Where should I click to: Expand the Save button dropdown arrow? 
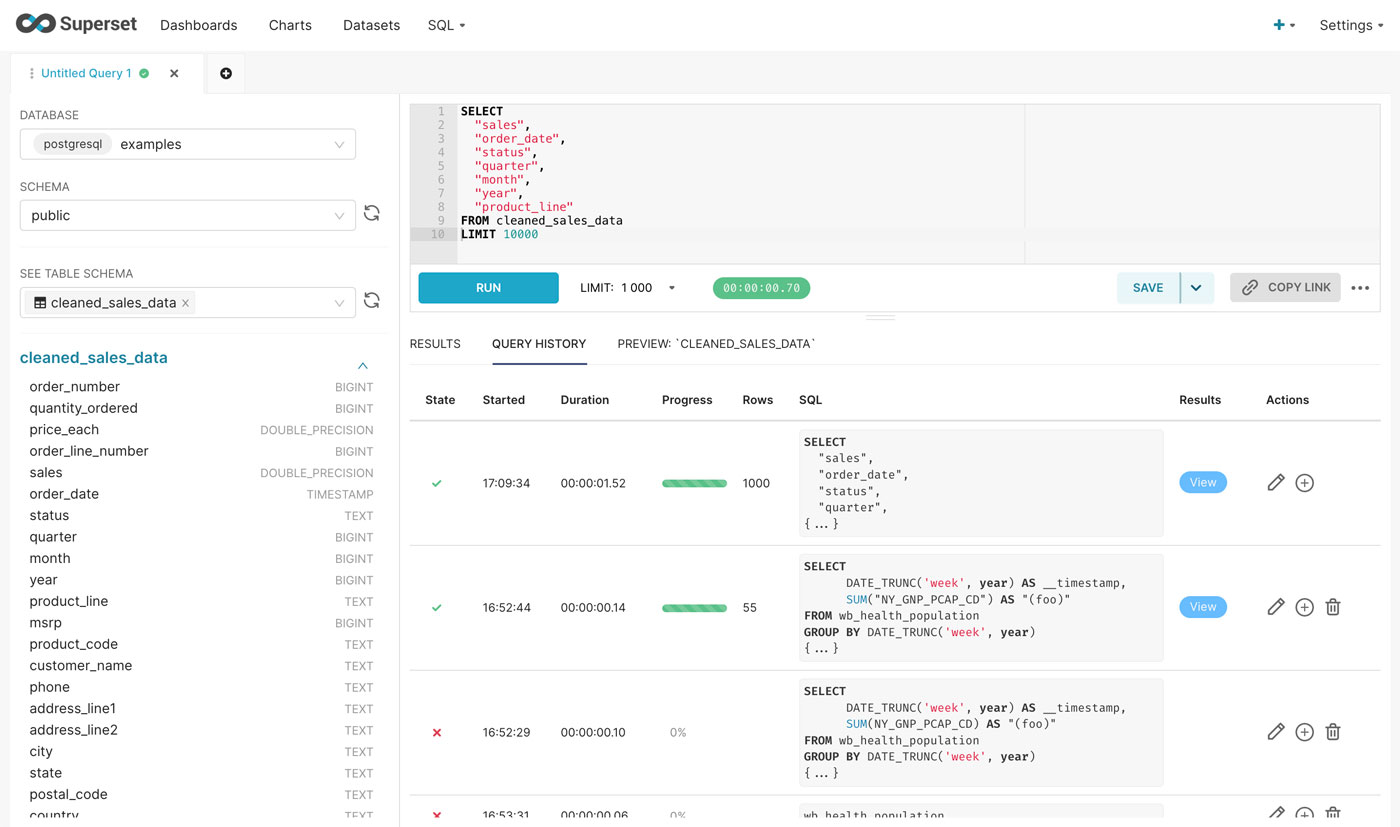coord(1196,288)
